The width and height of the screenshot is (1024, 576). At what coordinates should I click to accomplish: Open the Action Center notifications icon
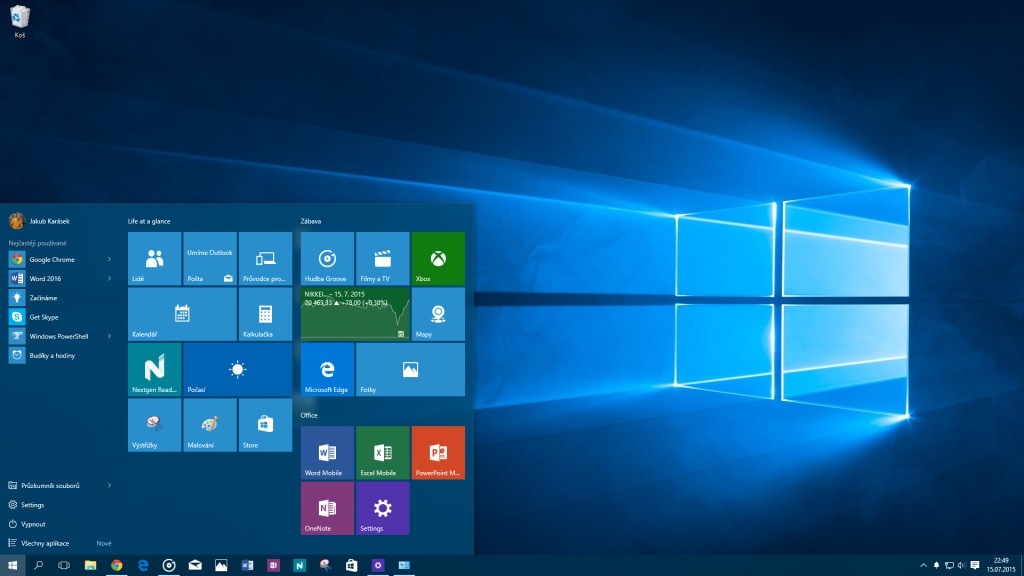[x=975, y=566]
